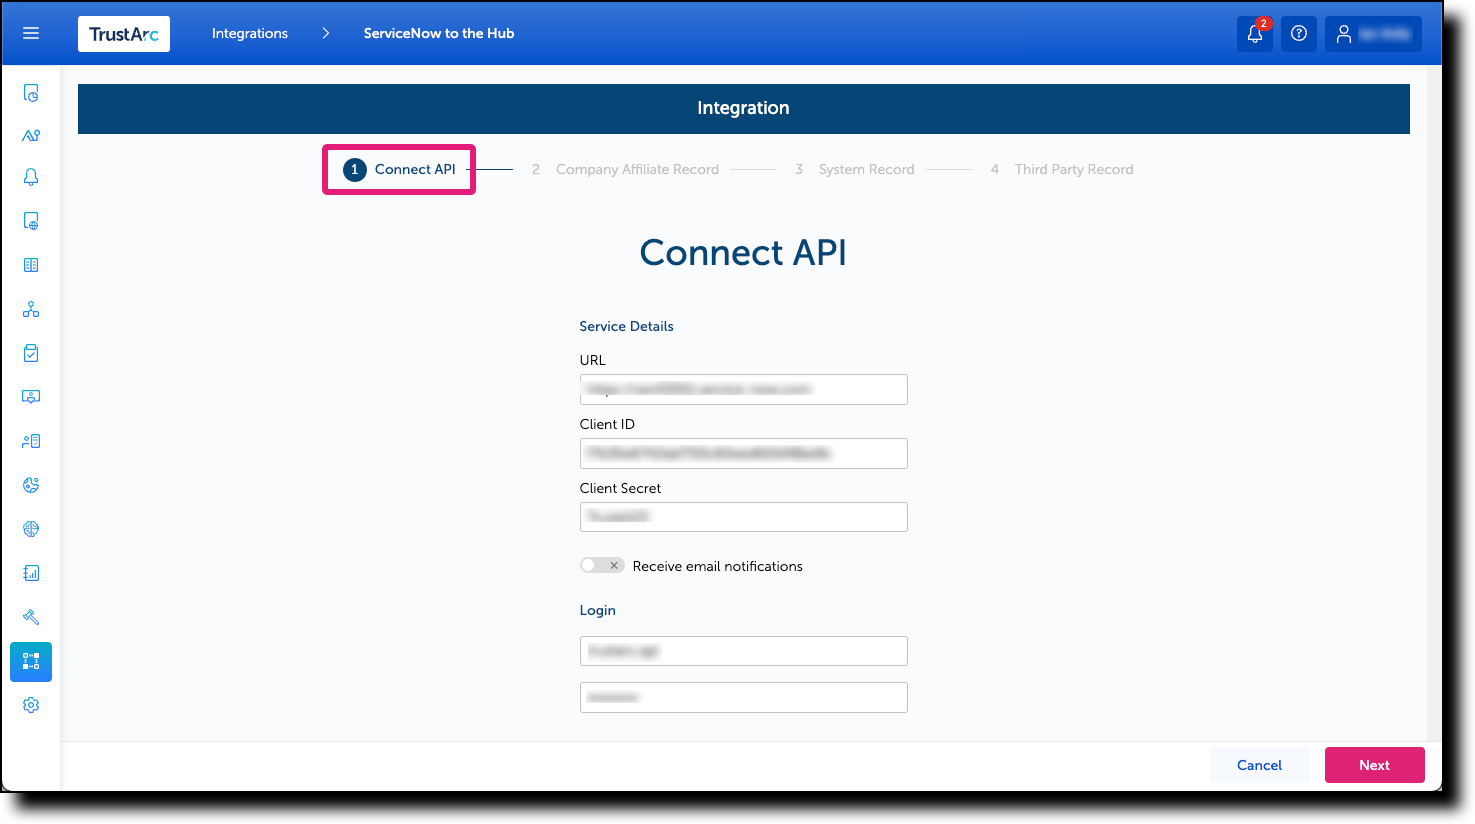Enable the Receive email notifications toggle
The width and height of the screenshot is (1475, 824).
click(601, 565)
